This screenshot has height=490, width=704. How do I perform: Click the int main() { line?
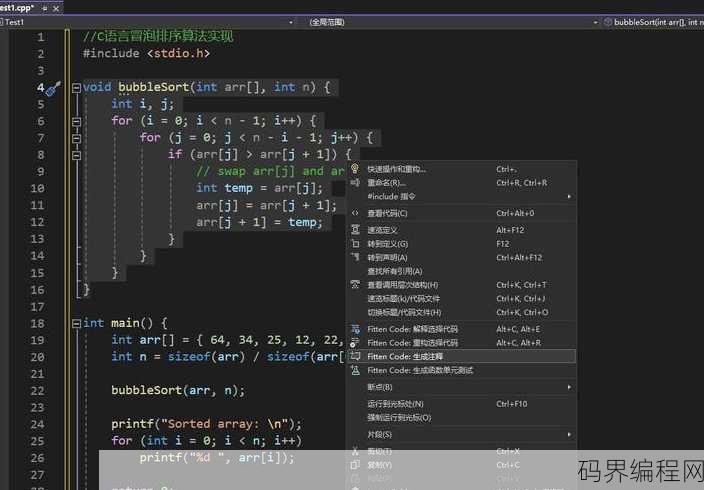[x=125, y=323]
